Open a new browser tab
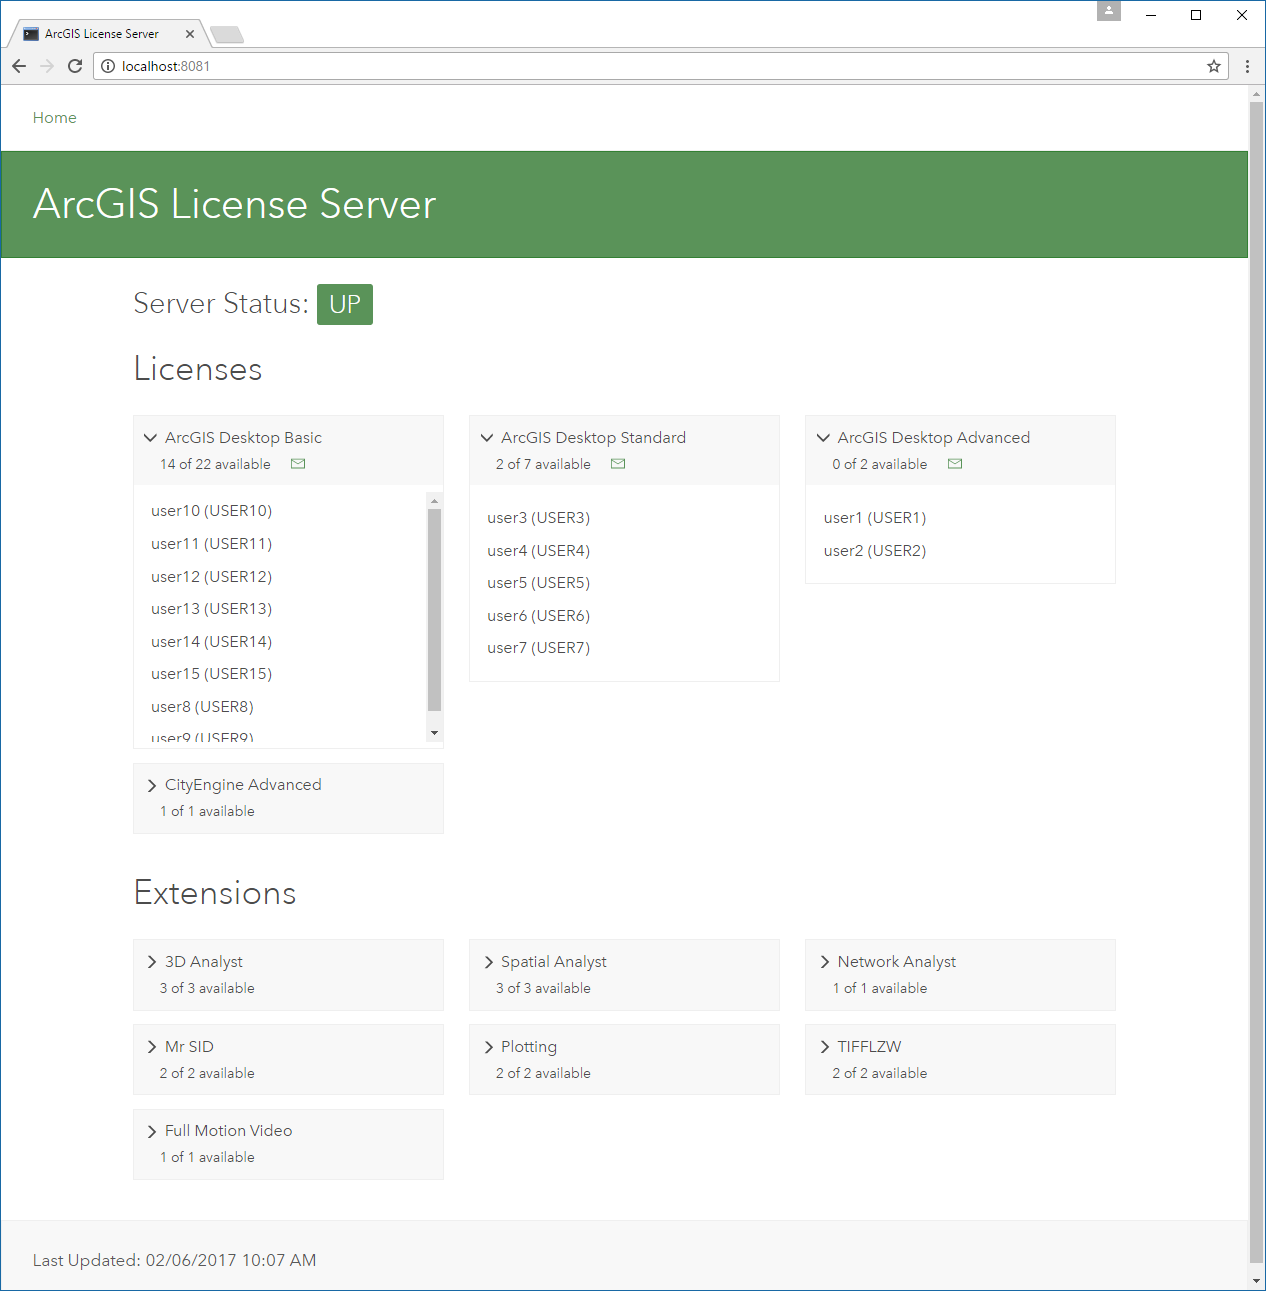Image resolution: width=1266 pixels, height=1291 pixels. [228, 35]
